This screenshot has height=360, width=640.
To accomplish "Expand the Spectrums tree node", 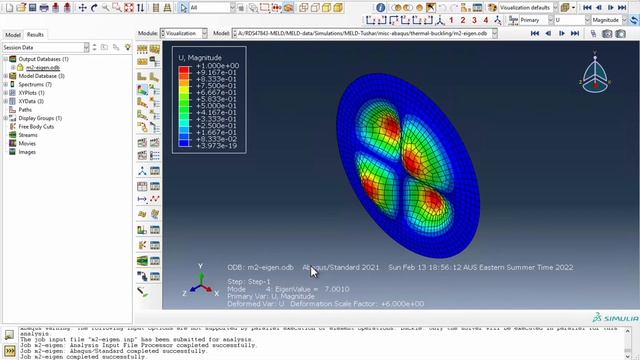I will (x=6, y=84).
